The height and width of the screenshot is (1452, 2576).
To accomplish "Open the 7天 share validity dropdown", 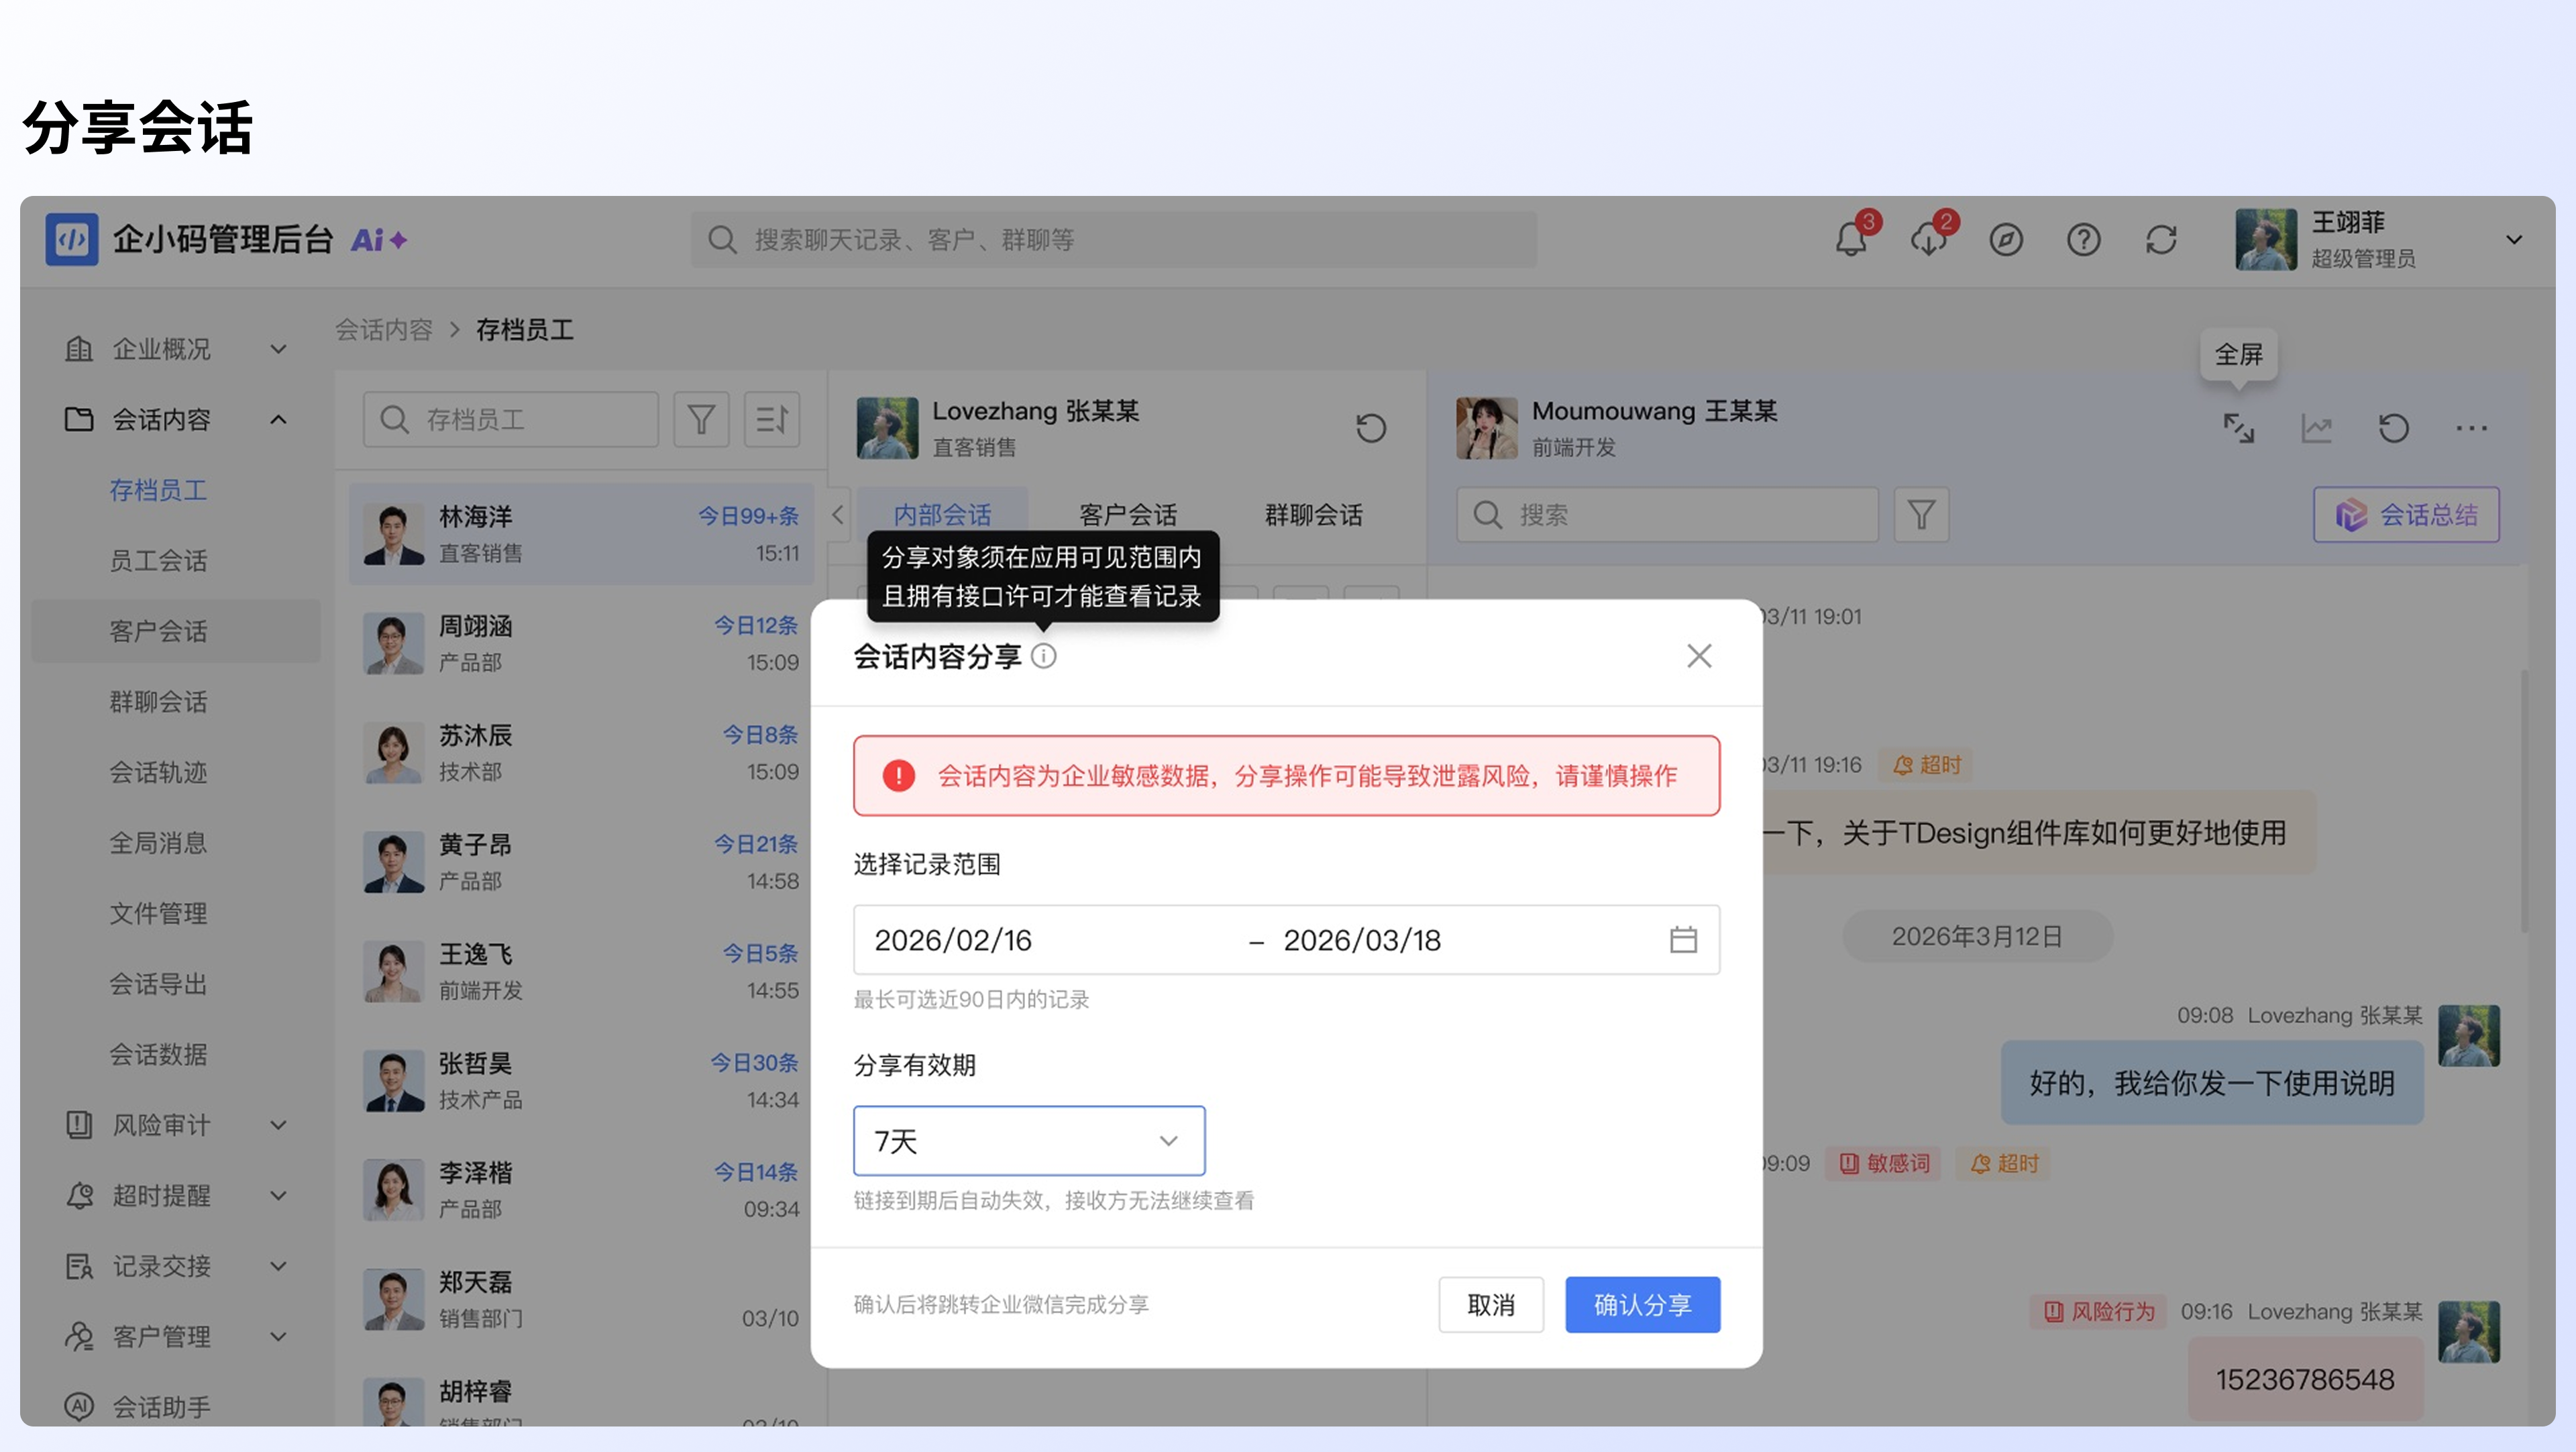I will [1028, 1140].
